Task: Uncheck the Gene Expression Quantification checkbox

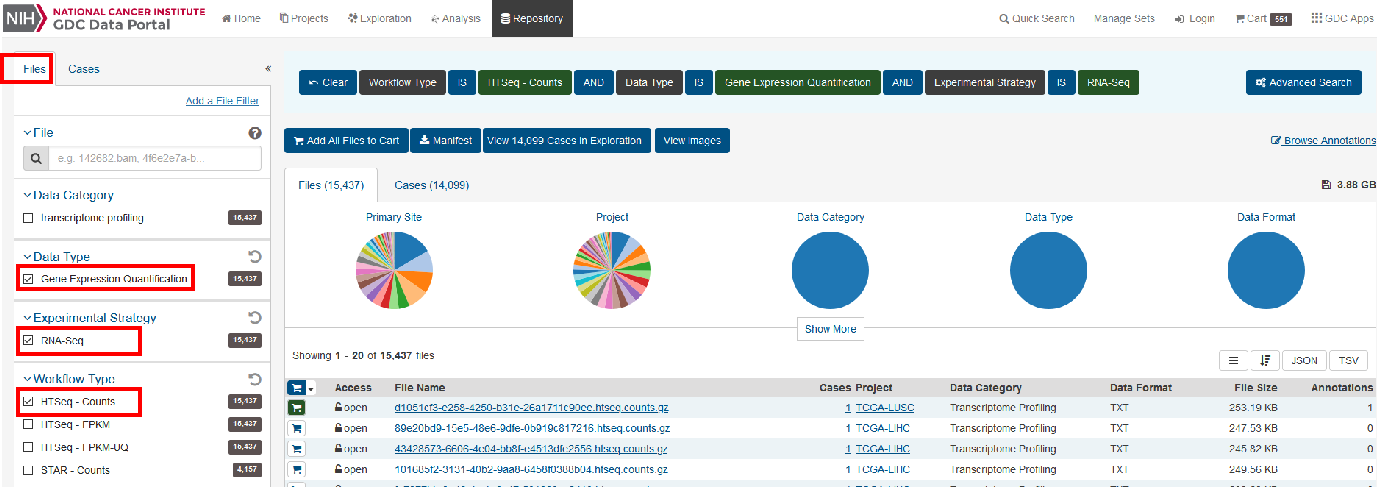Action: [x=28, y=279]
